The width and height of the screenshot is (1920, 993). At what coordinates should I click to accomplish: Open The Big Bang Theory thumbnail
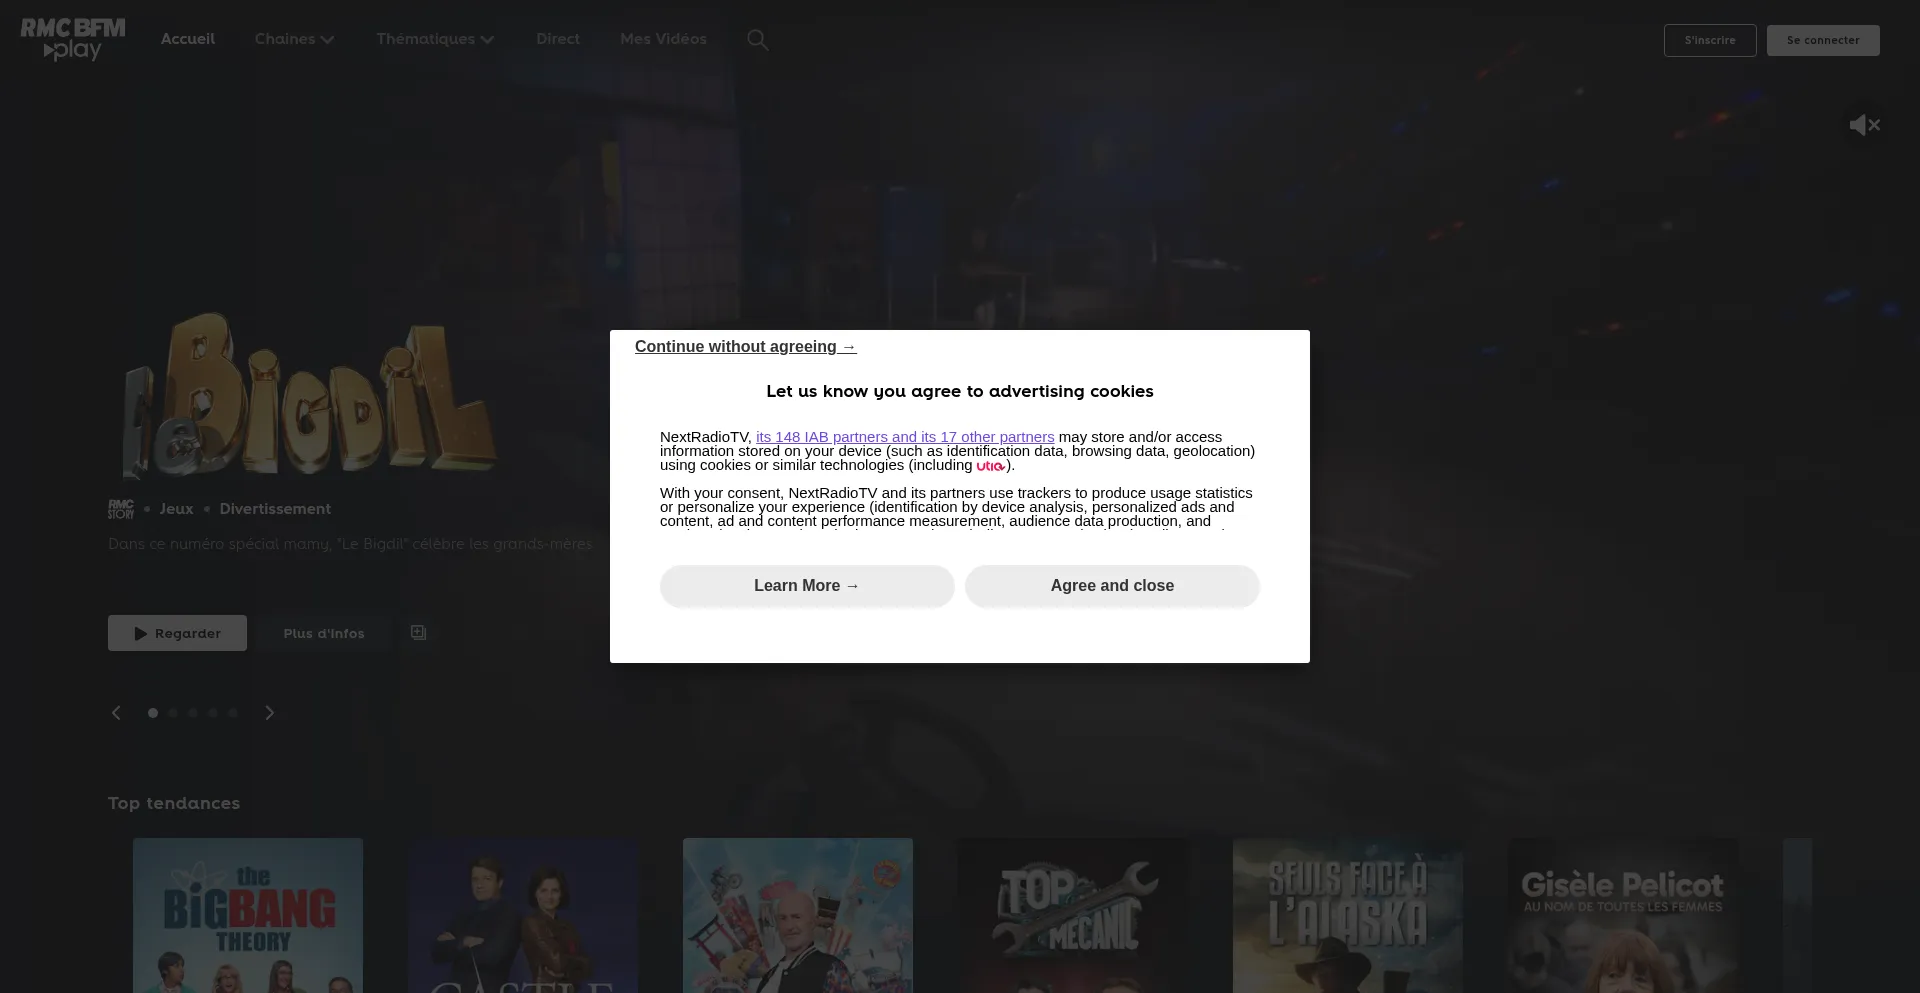click(248, 915)
